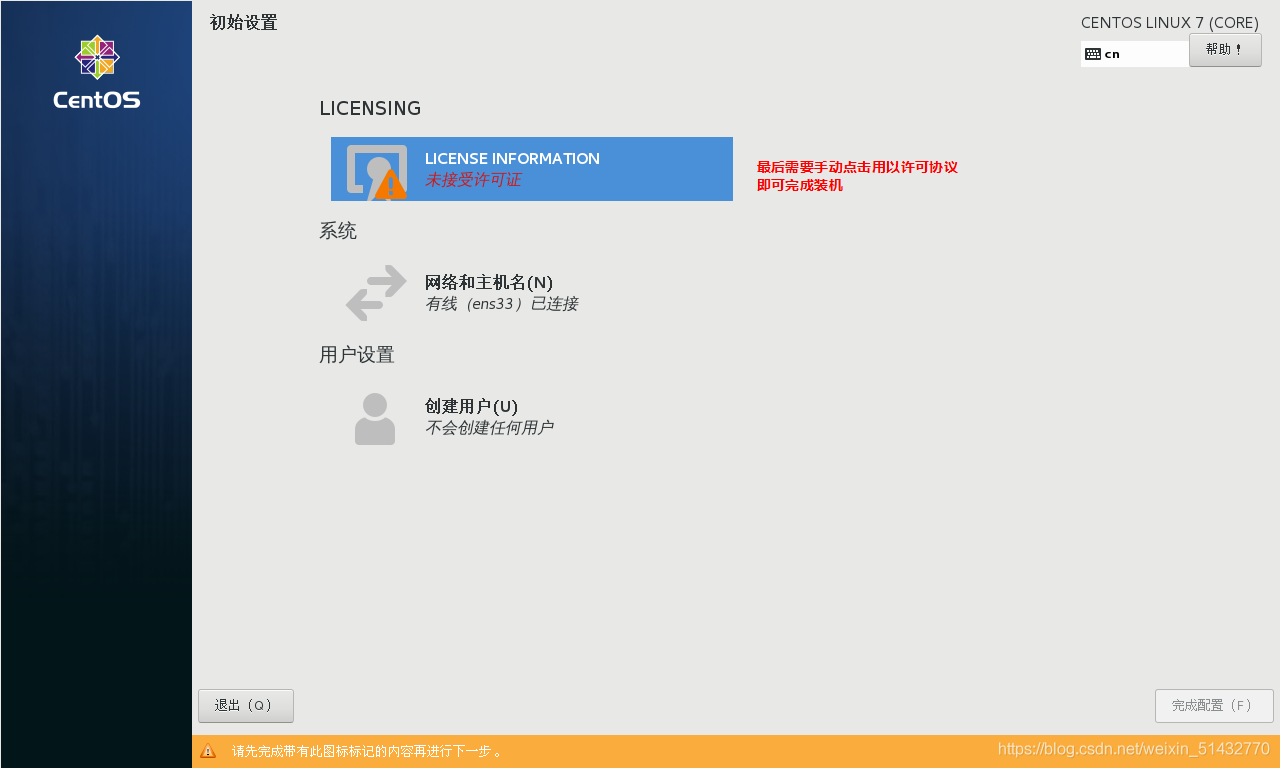Viewport: 1280px width, 768px height.
Task: Open the License Information icon with warning
Action: point(377,171)
